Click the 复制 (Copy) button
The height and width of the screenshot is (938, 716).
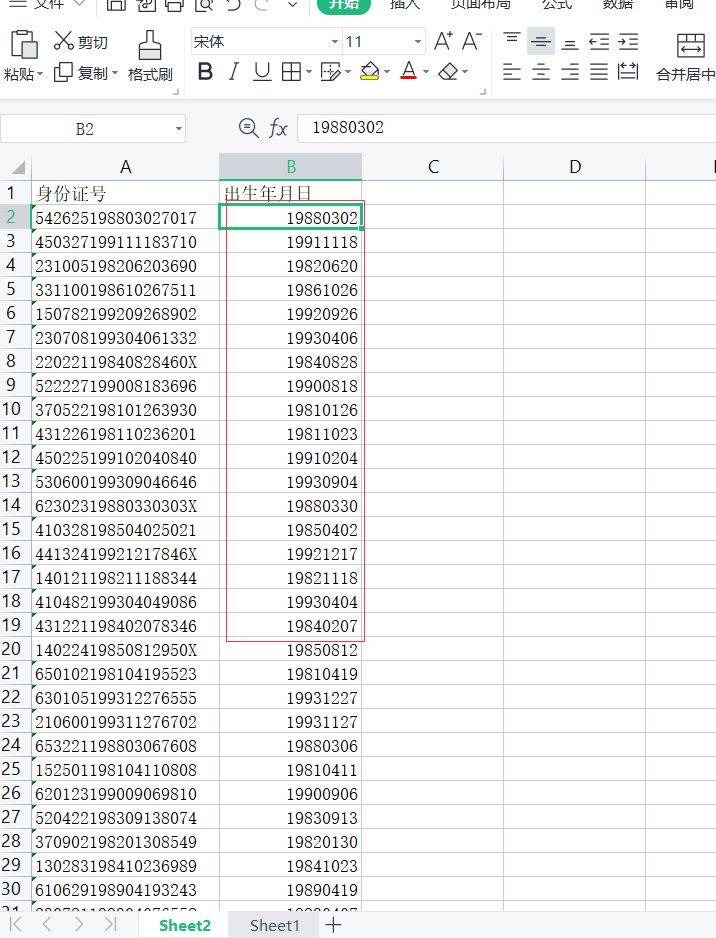(x=84, y=73)
